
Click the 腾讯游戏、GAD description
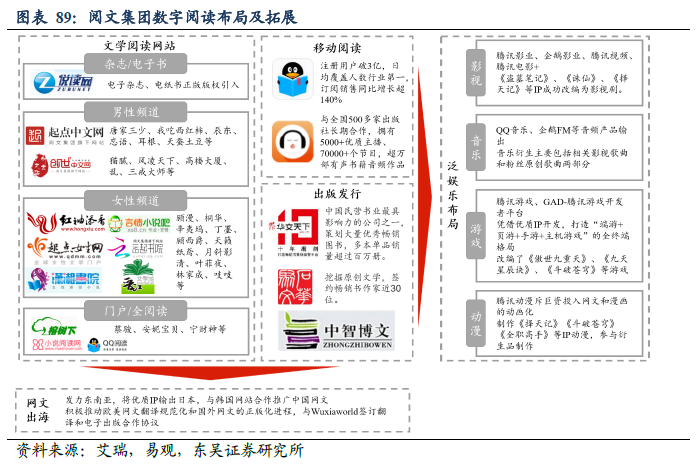(x=563, y=236)
